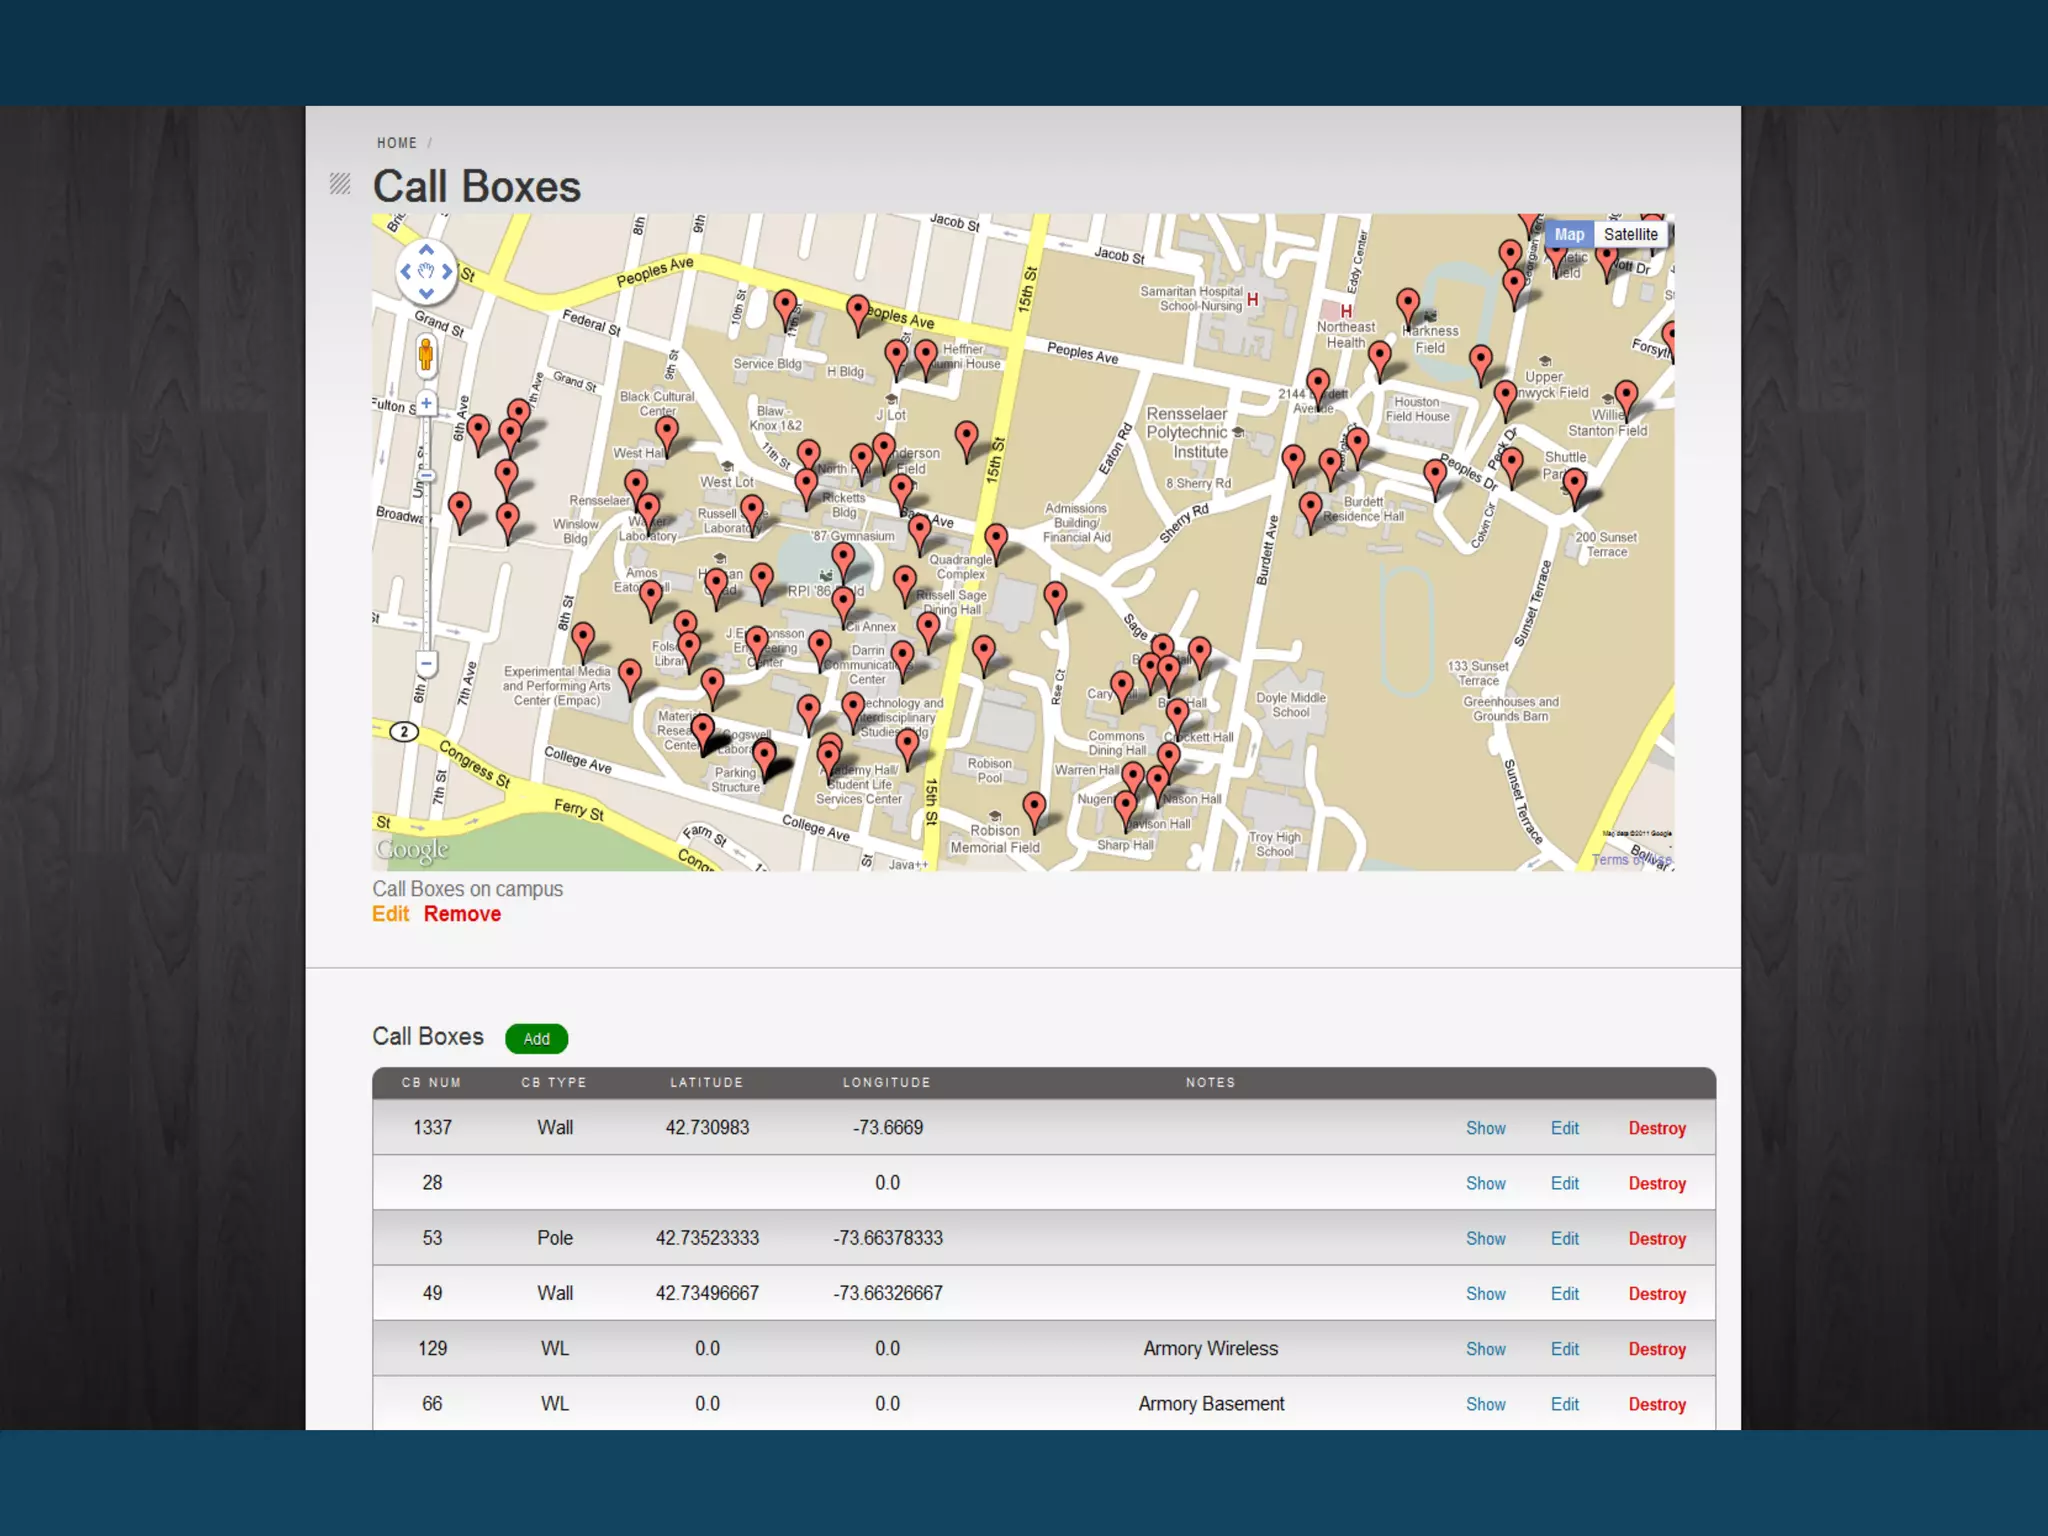Zoom in with the map plus button
The image size is (2048, 1536).
[426, 403]
